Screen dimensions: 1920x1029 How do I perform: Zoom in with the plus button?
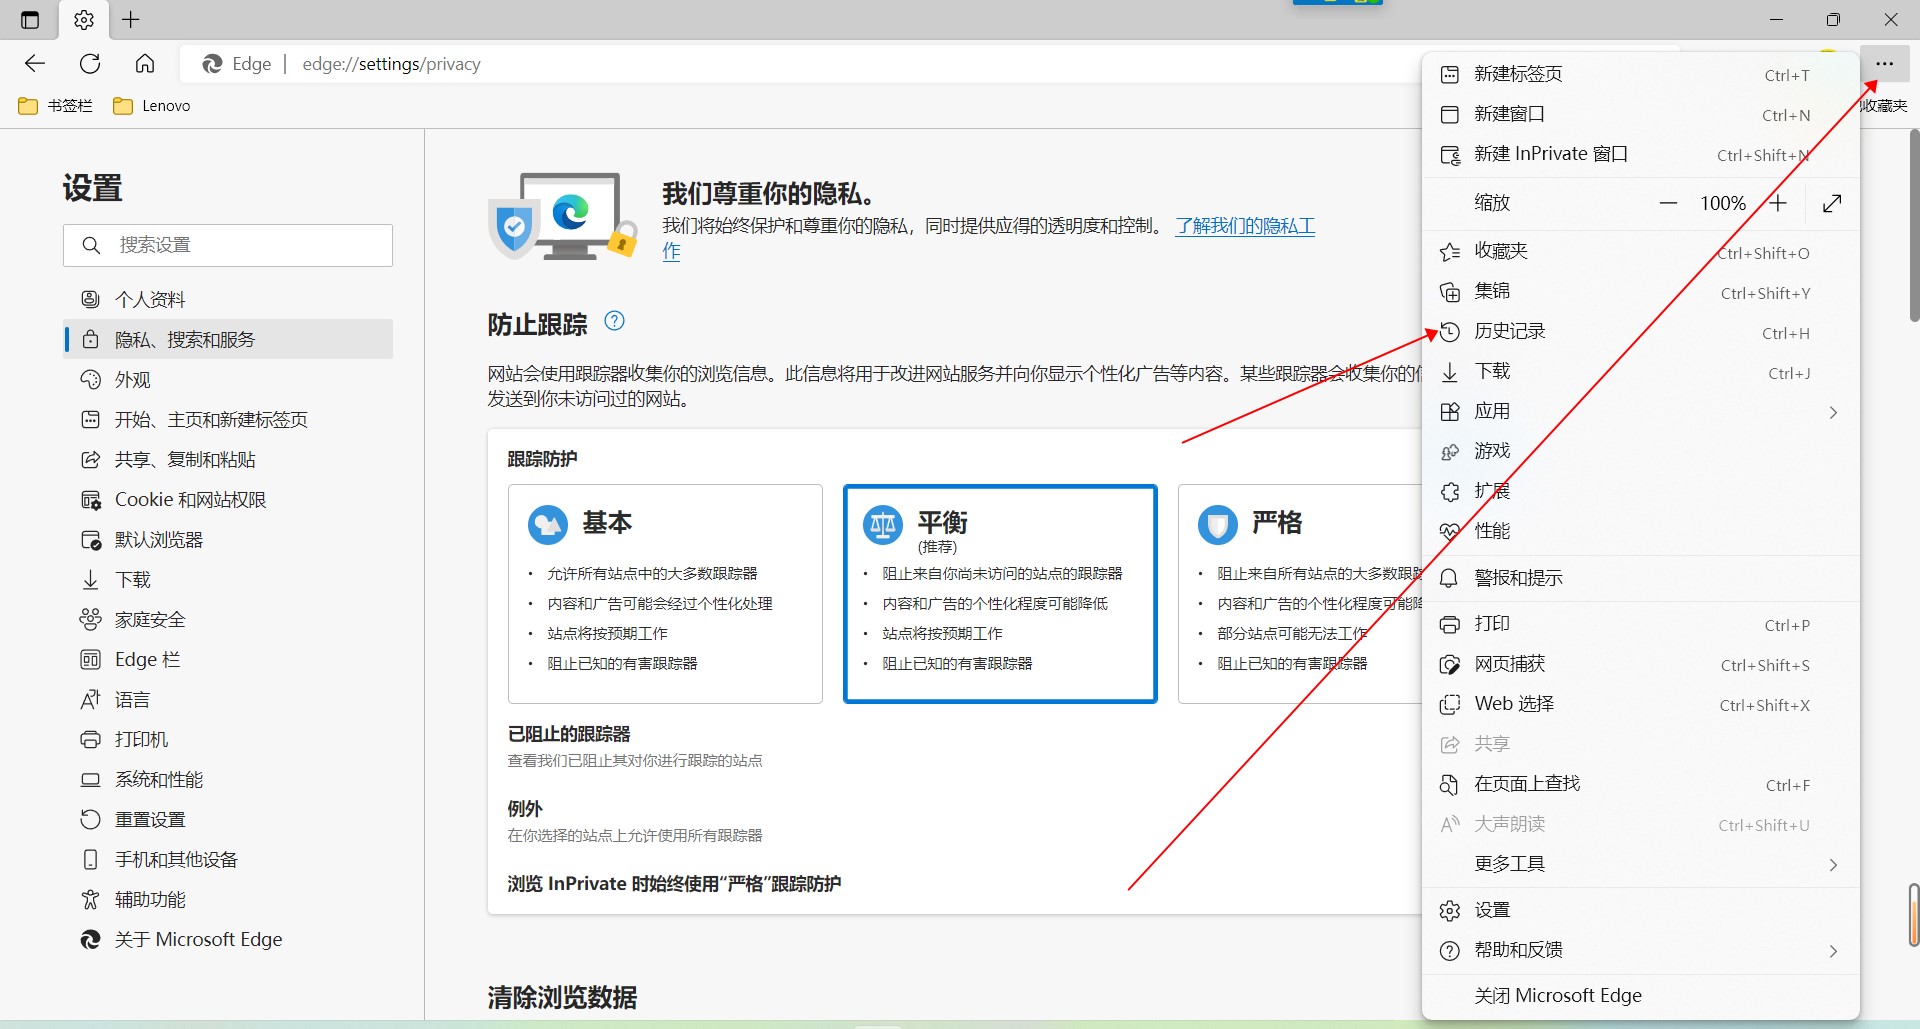[x=1777, y=203]
